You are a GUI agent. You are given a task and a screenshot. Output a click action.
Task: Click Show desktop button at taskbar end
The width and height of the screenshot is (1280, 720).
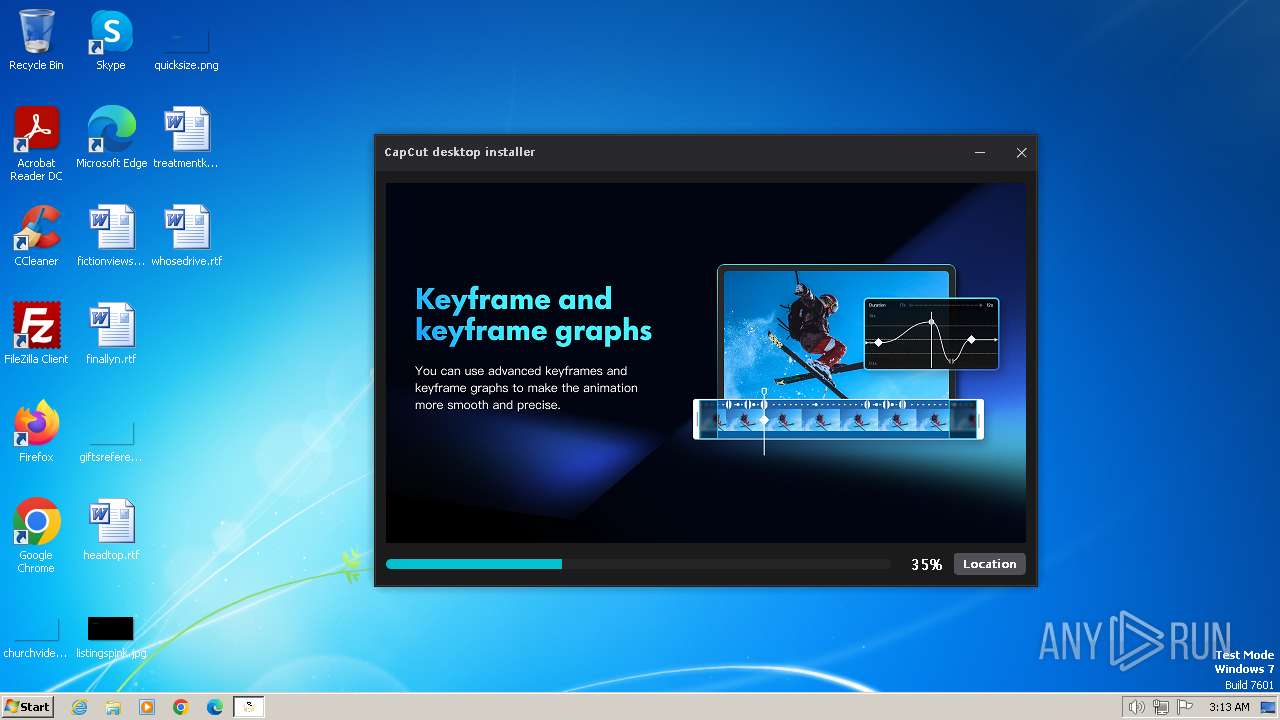(x=1269, y=707)
